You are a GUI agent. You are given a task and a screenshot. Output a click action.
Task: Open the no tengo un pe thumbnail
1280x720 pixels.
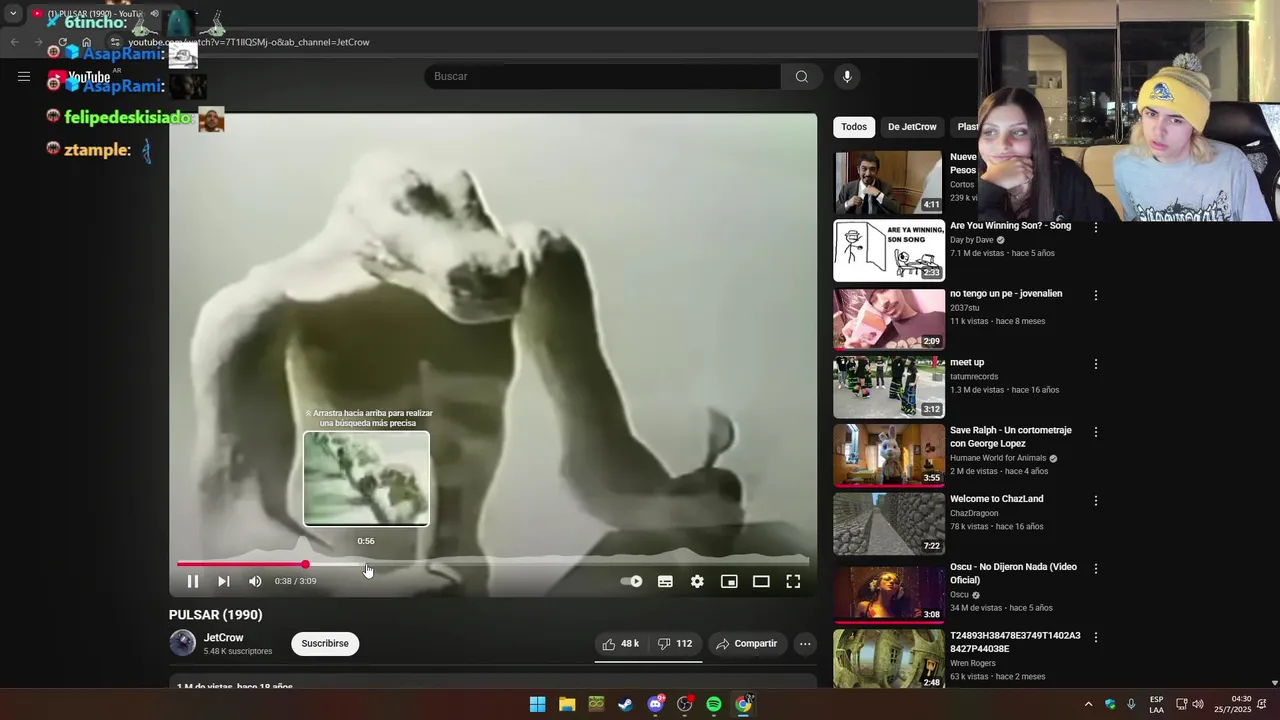[889, 319]
